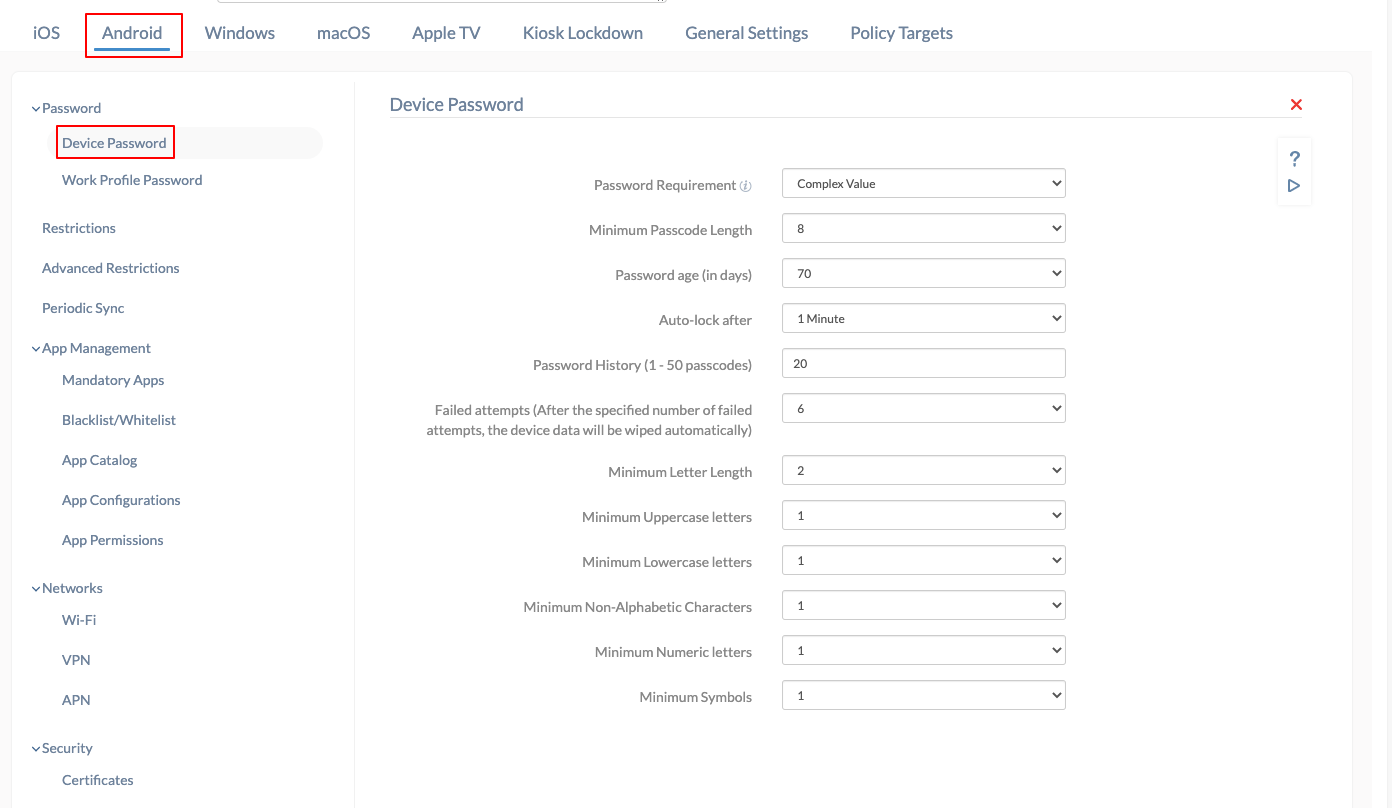
Task: Open the Policy Targets tab
Action: pyautogui.click(x=900, y=32)
